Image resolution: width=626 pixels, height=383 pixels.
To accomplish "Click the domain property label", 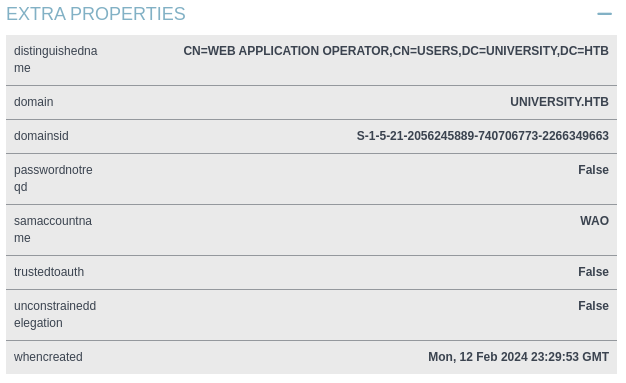I will (x=34, y=102).
